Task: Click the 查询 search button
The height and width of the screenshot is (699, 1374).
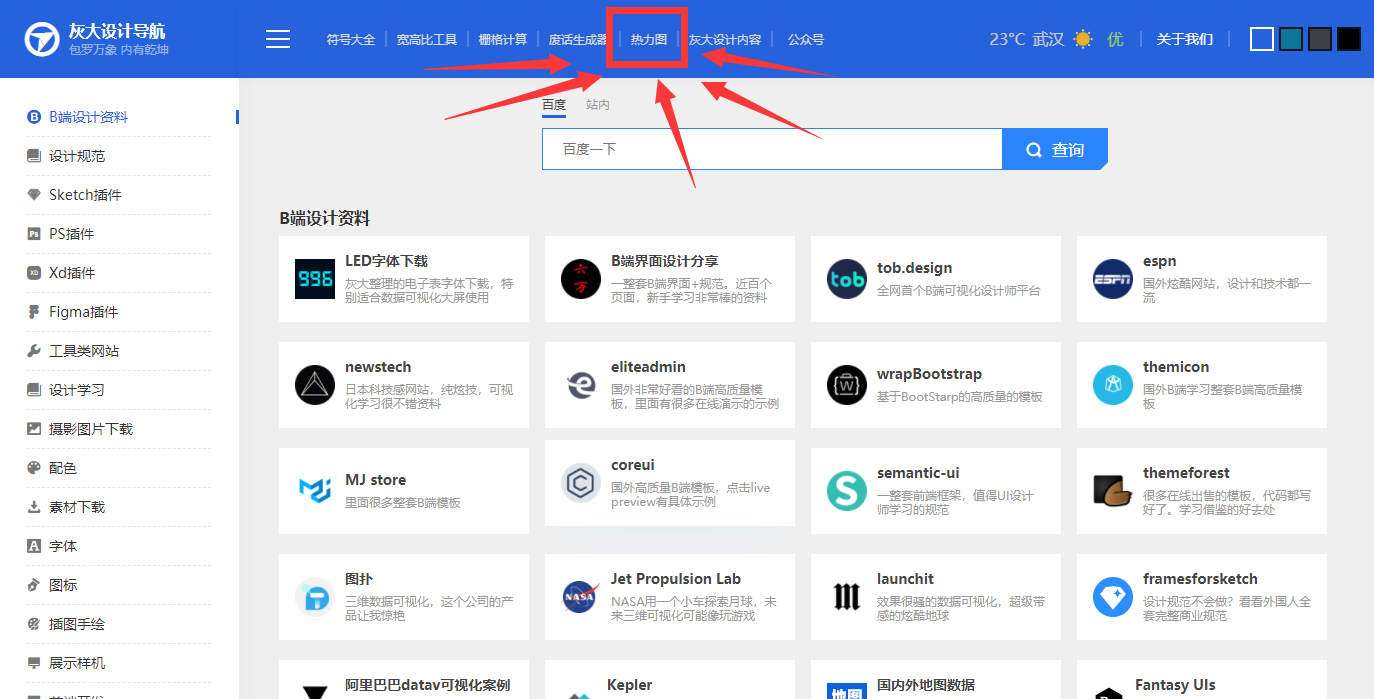Action: (1055, 149)
